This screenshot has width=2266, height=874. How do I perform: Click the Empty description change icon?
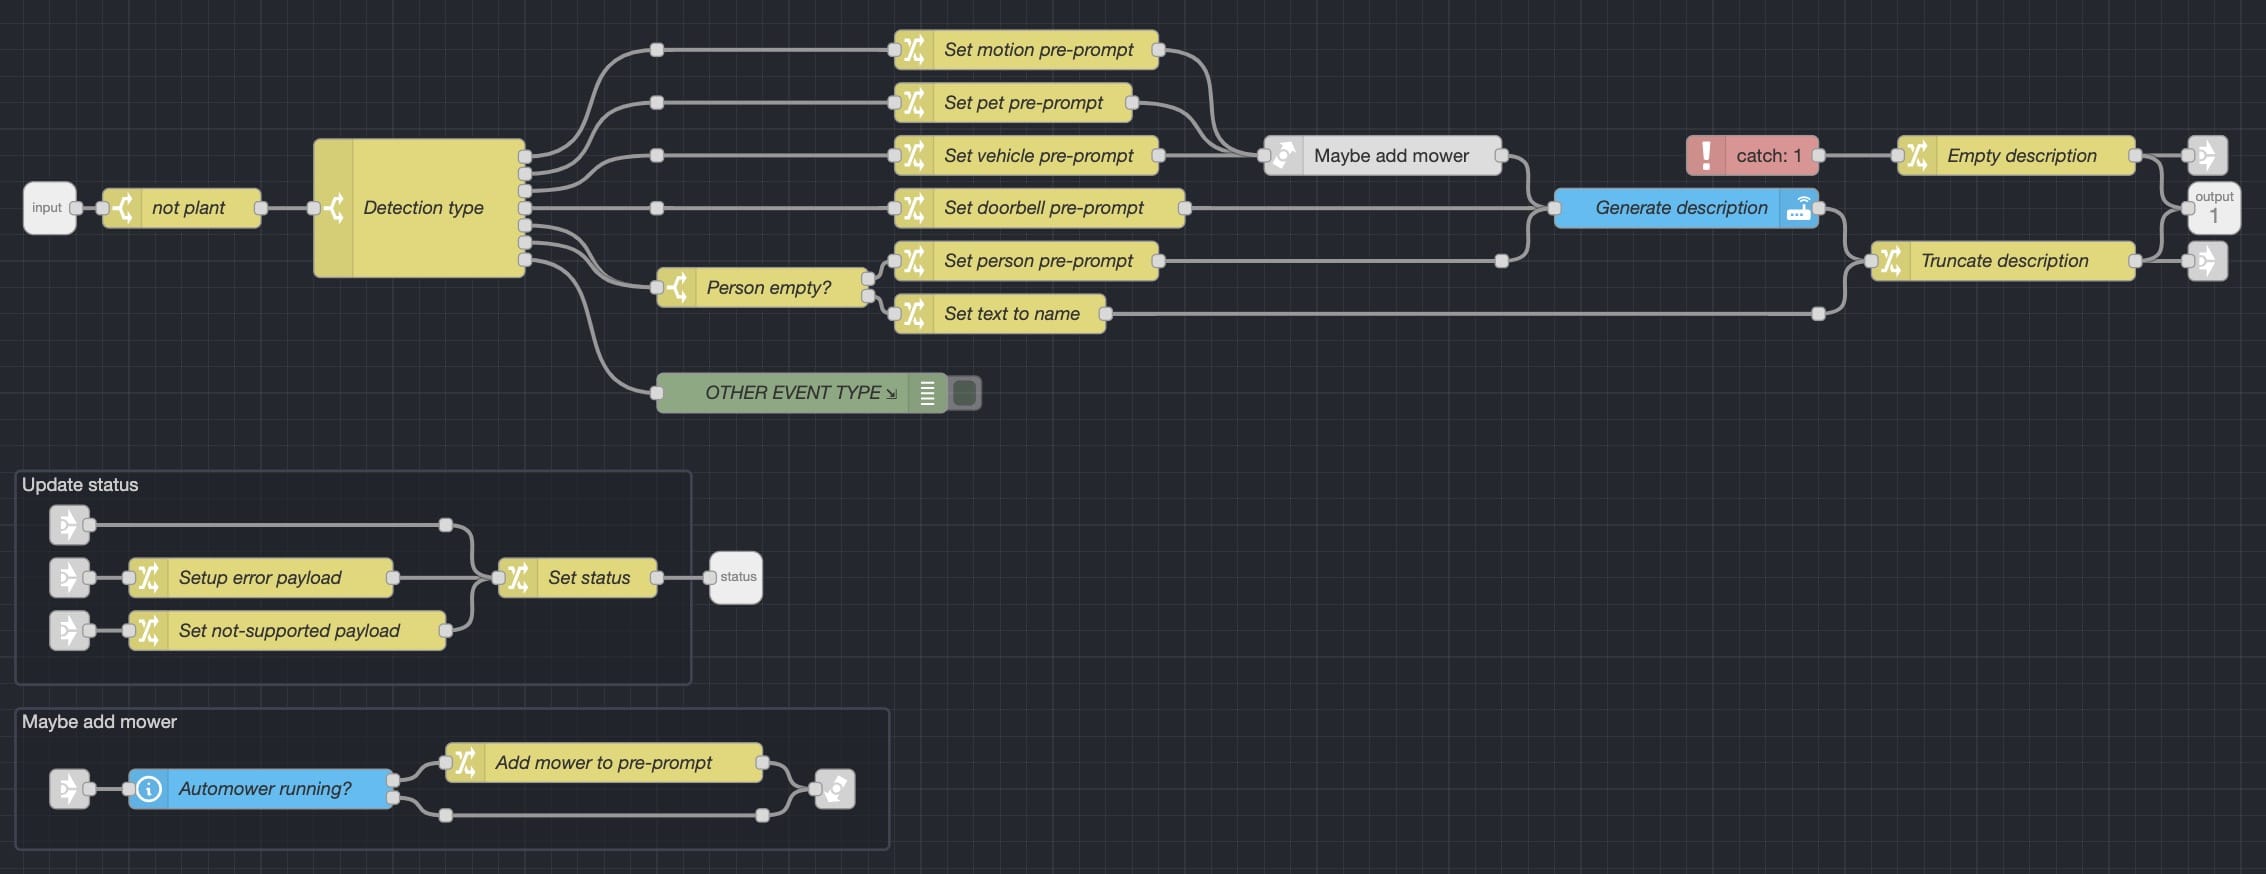click(1917, 156)
